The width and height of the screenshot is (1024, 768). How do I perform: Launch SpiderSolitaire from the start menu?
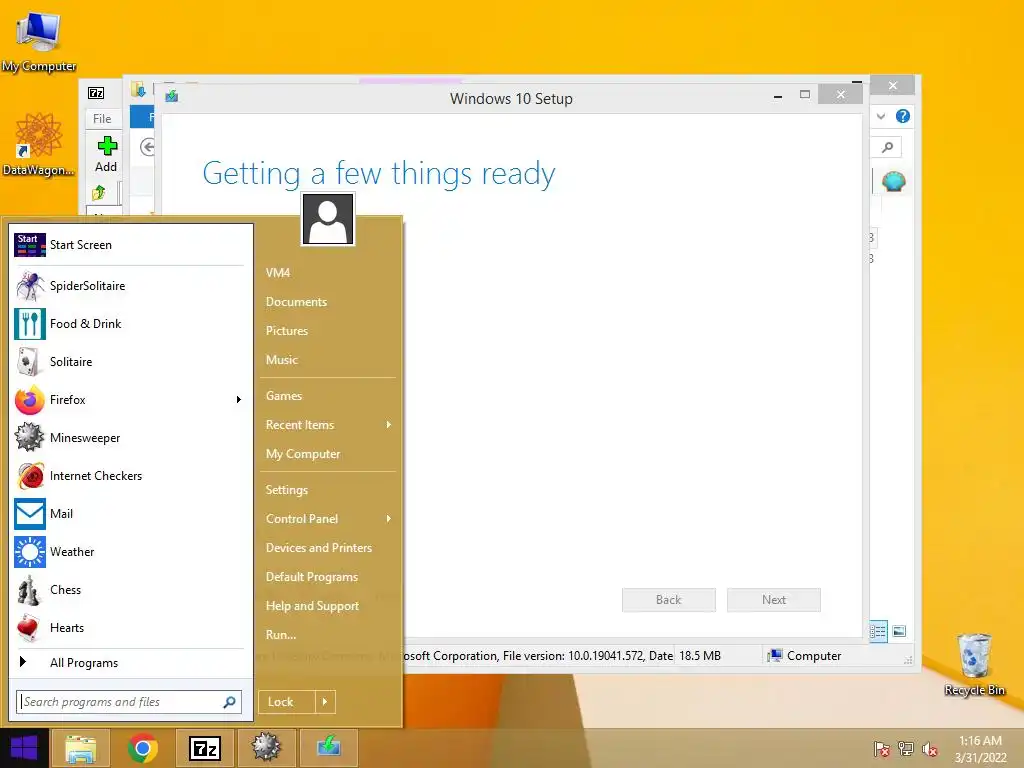[129, 286]
